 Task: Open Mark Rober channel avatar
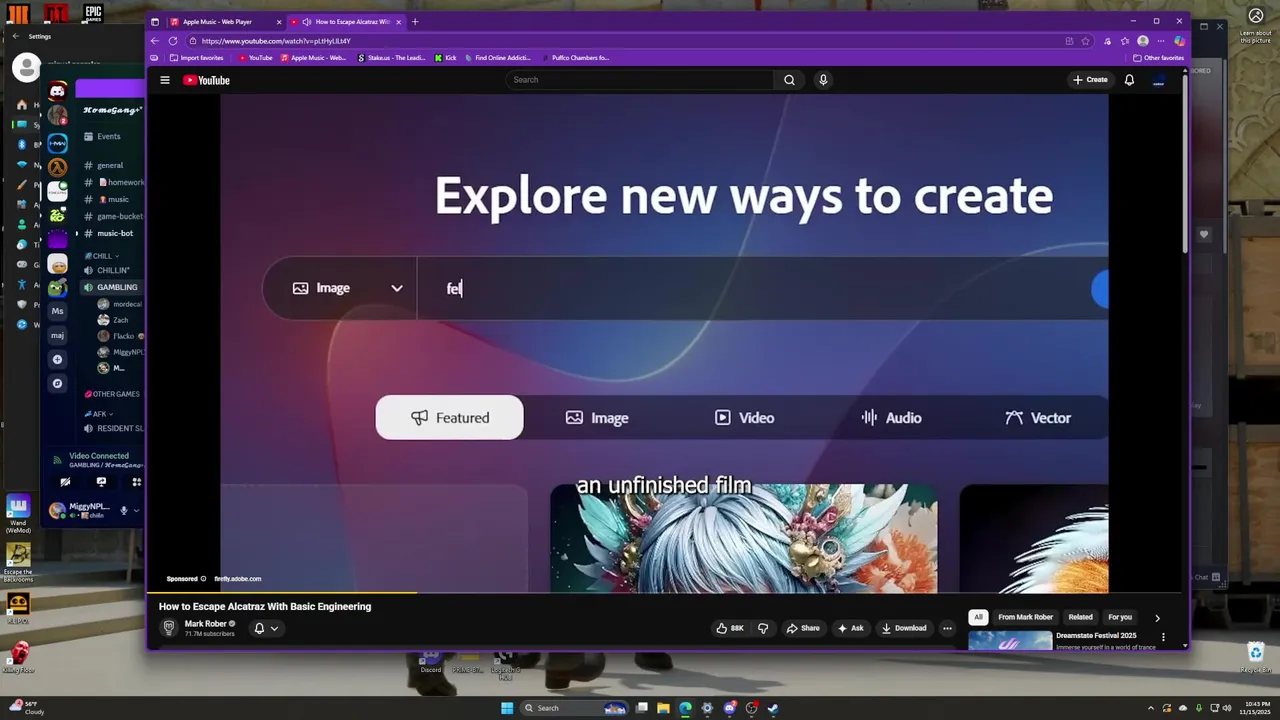169,627
